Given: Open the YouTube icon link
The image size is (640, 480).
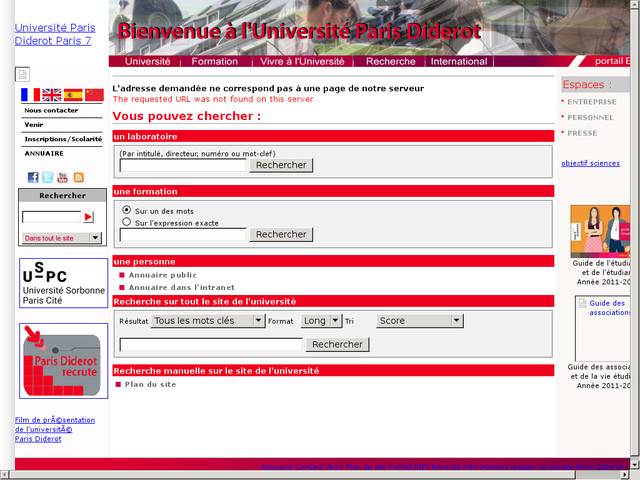Looking at the screenshot, I should click(x=62, y=177).
